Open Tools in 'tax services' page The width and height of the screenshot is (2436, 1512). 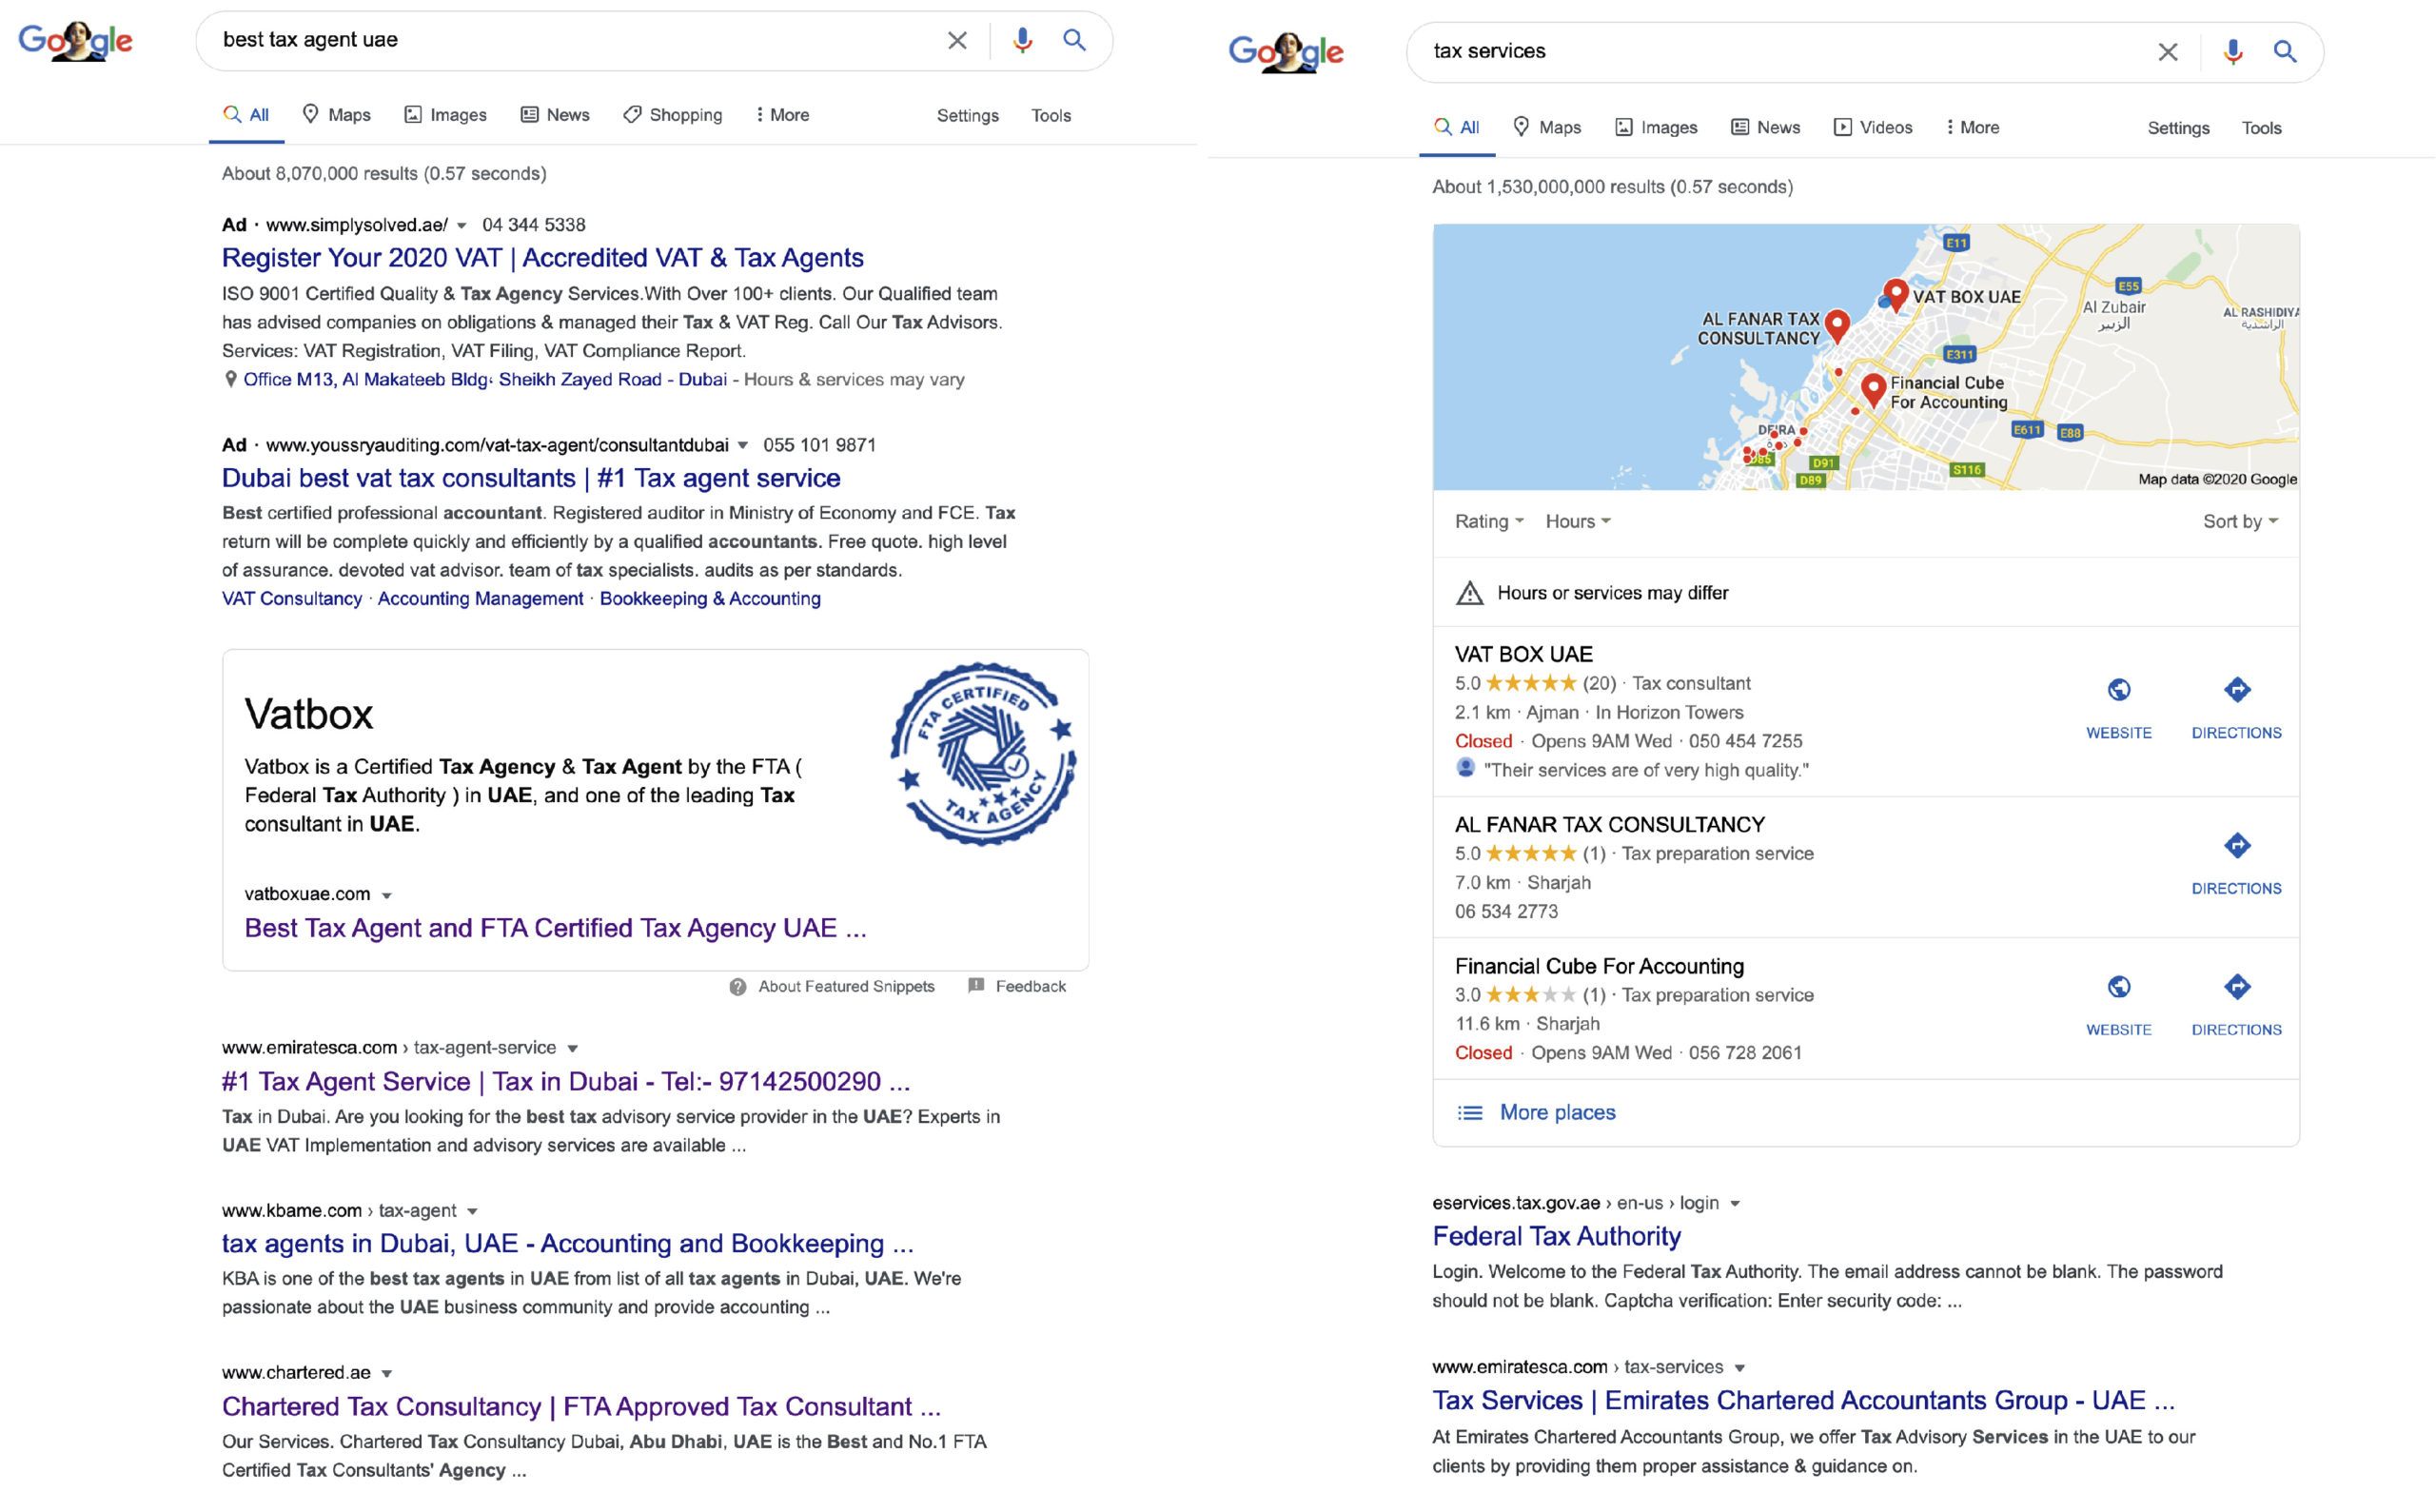click(x=2261, y=128)
